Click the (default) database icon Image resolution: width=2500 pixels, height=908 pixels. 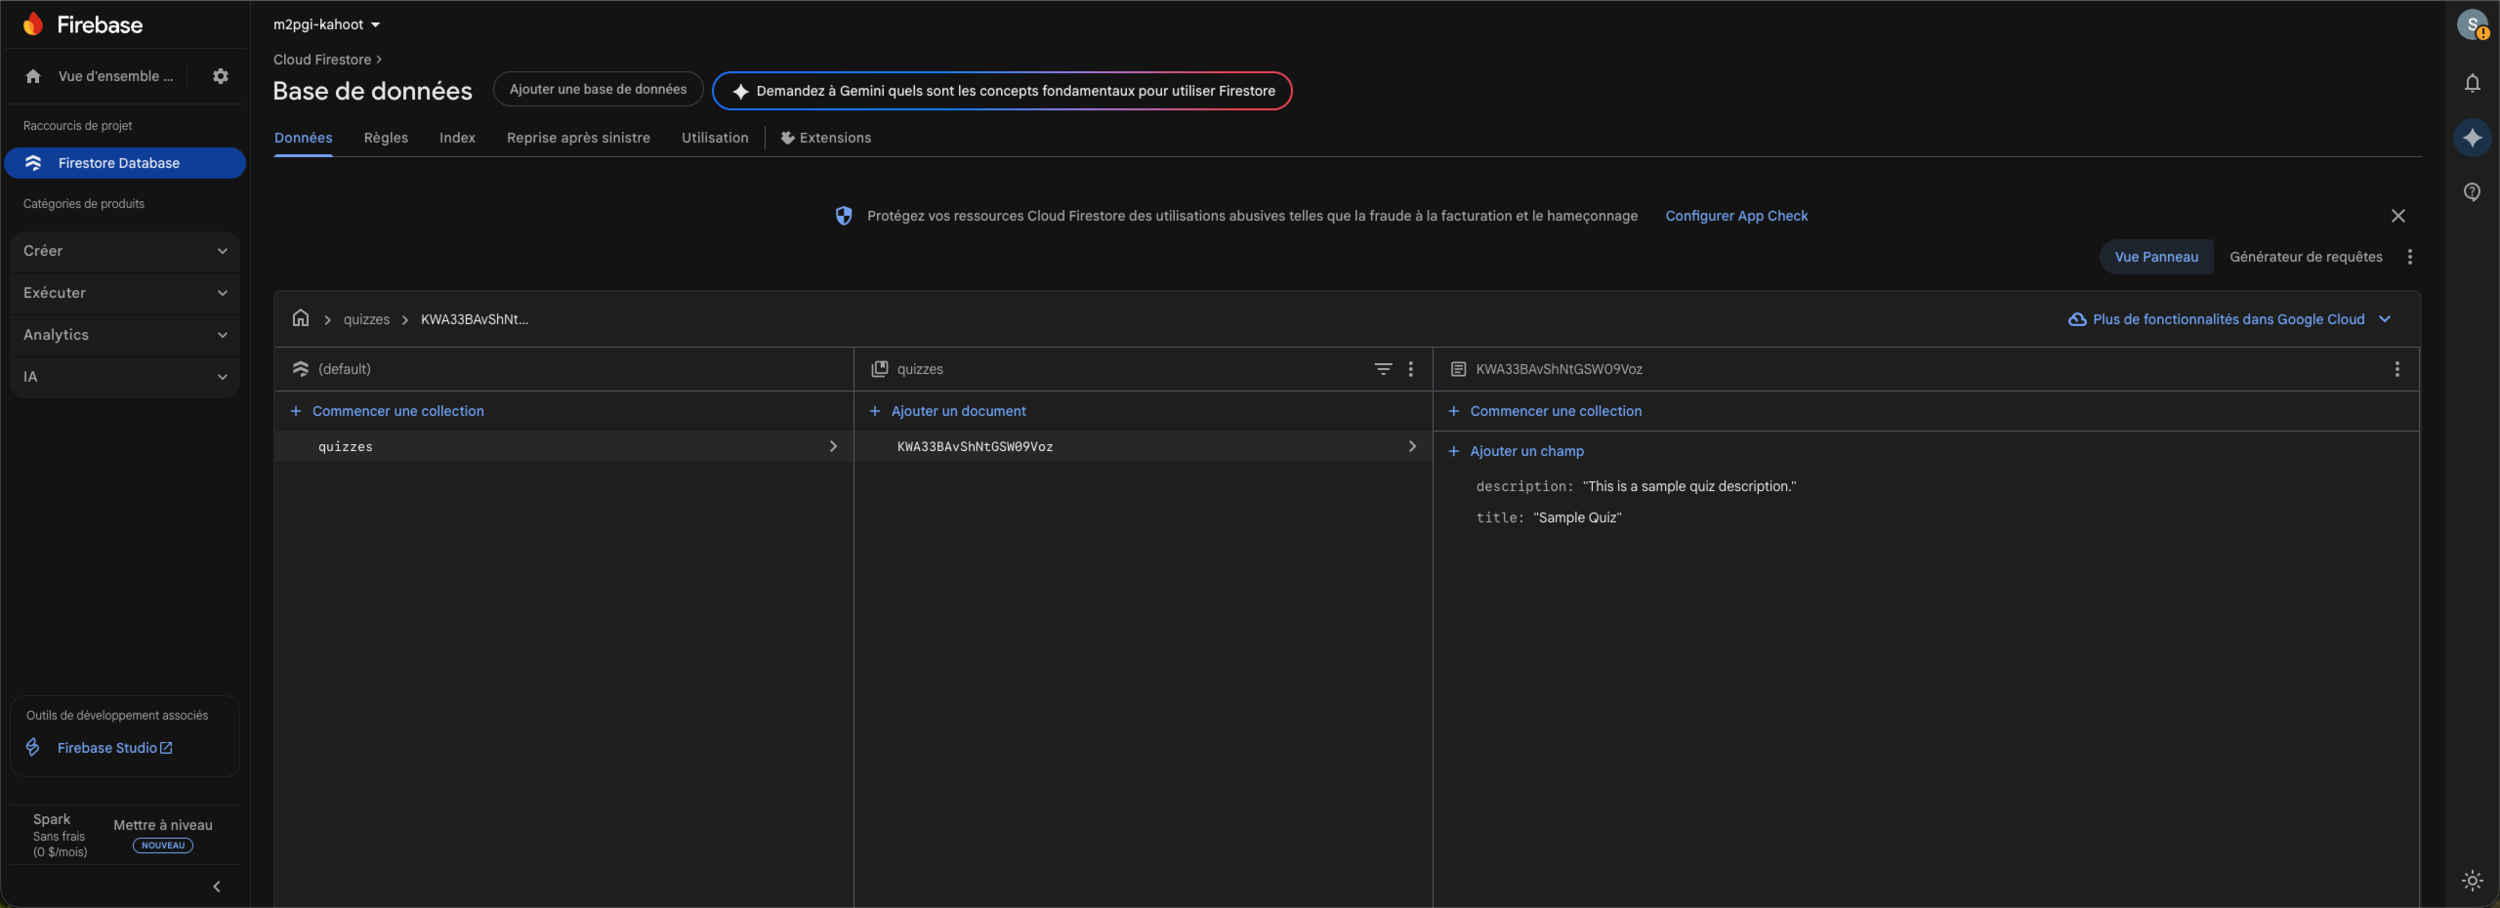(300, 369)
